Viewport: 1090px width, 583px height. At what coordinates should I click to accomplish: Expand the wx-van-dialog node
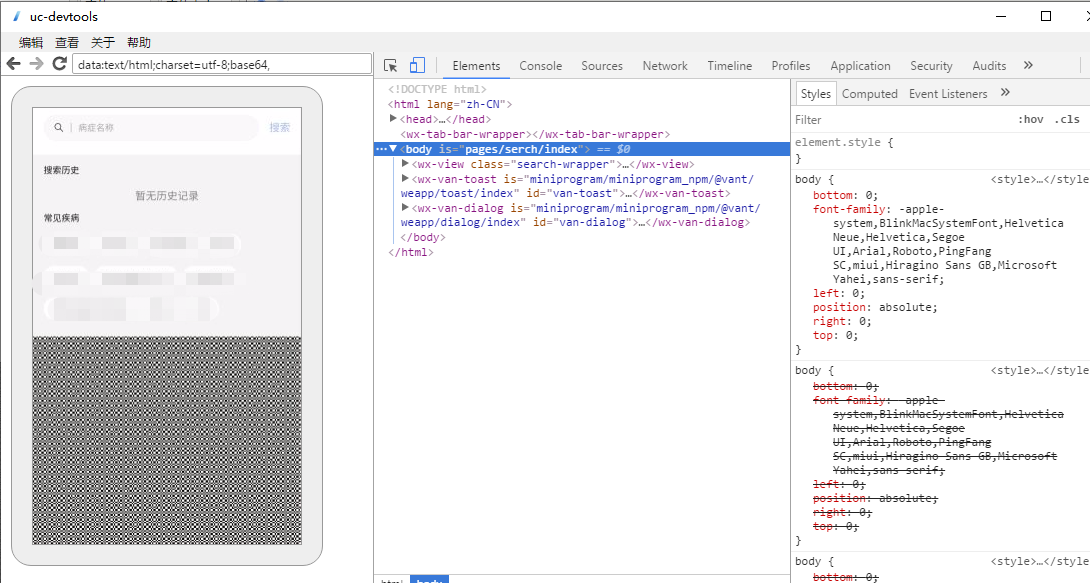click(405, 208)
